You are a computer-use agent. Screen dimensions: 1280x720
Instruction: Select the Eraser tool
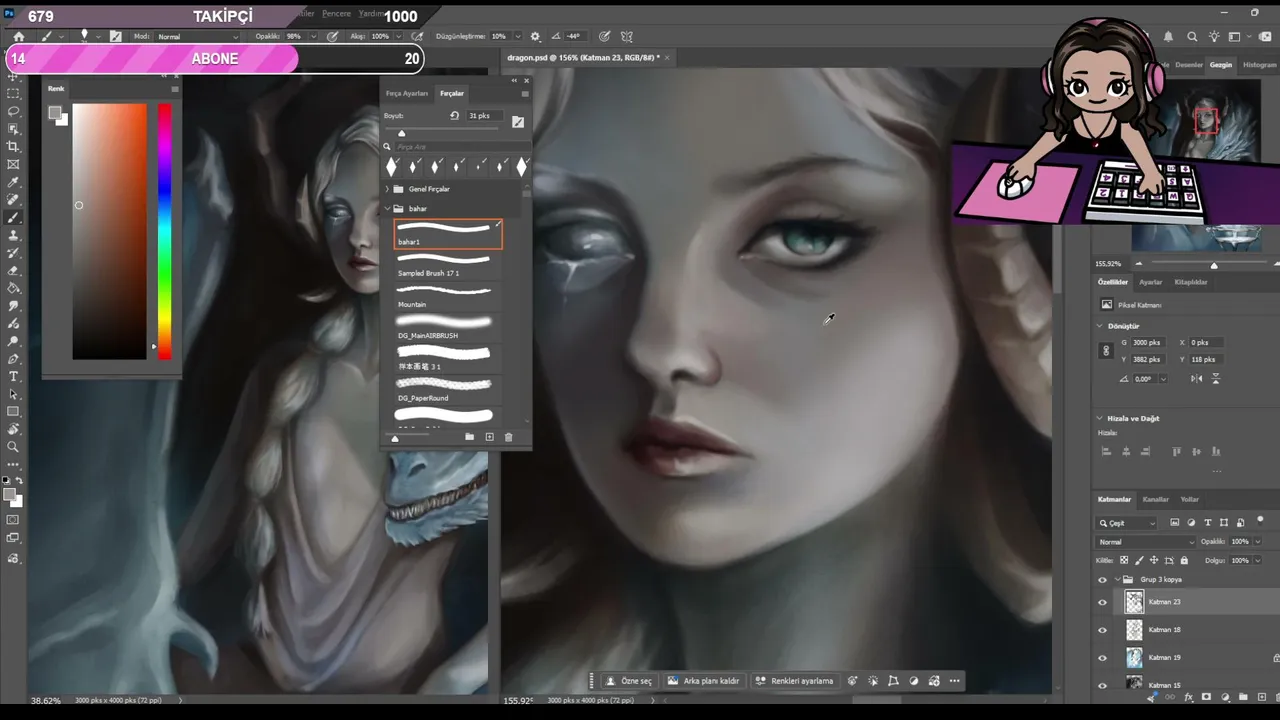tap(13, 271)
